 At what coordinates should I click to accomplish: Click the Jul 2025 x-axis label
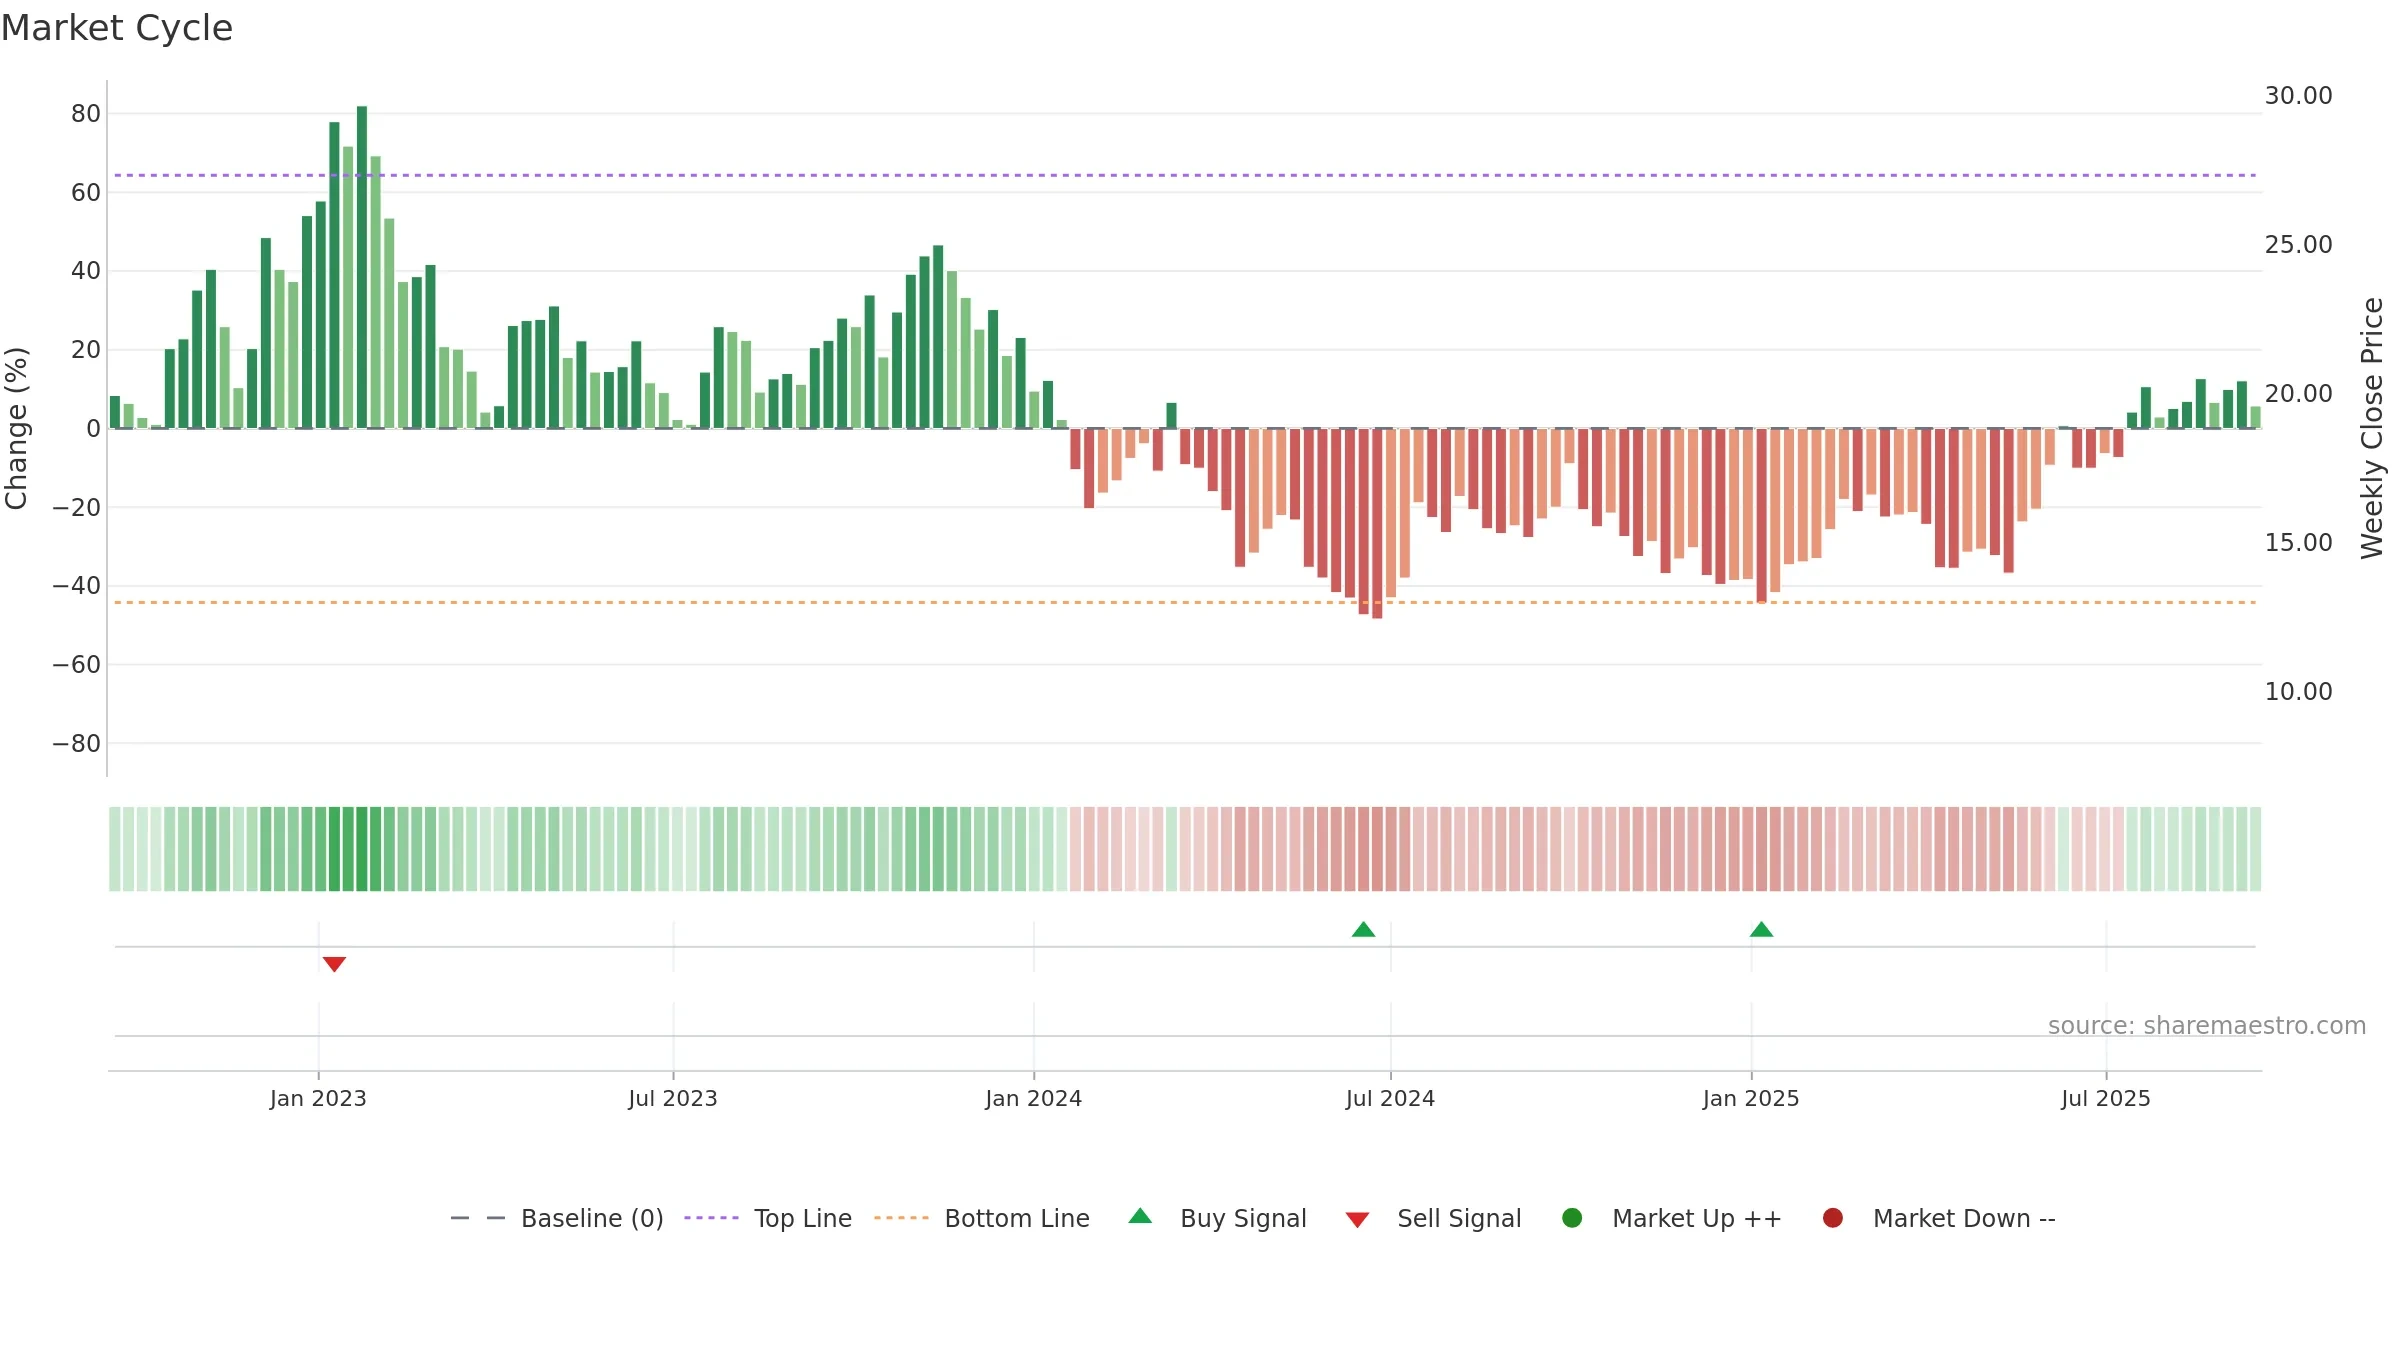[2106, 1099]
